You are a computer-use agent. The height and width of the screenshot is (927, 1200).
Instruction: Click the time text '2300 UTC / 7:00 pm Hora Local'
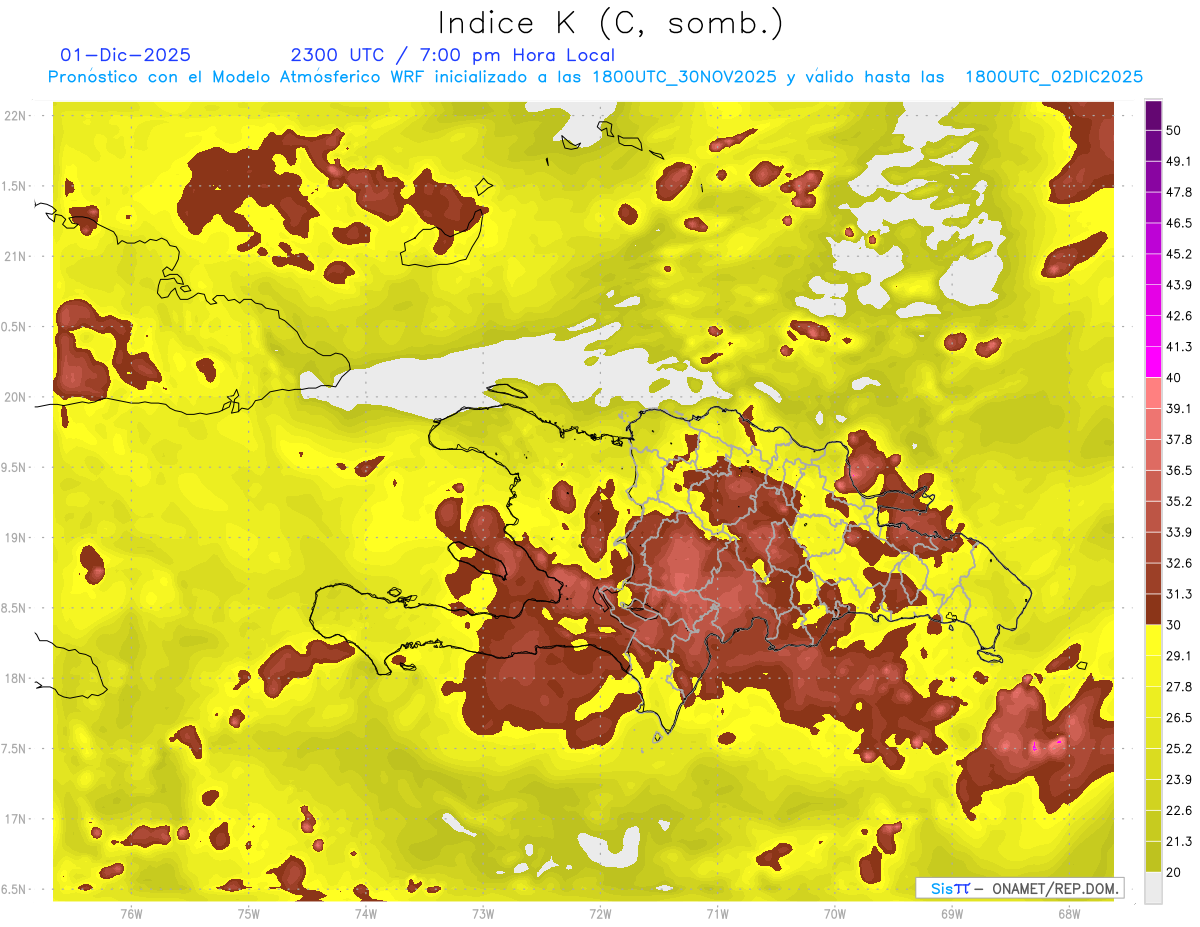(452, 55)
